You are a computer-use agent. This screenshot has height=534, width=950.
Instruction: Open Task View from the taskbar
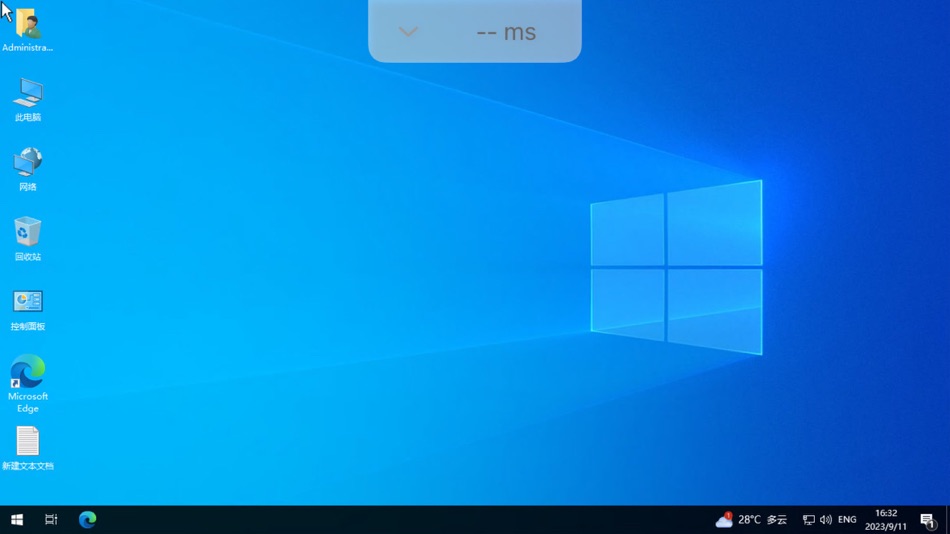pos(51,519)
